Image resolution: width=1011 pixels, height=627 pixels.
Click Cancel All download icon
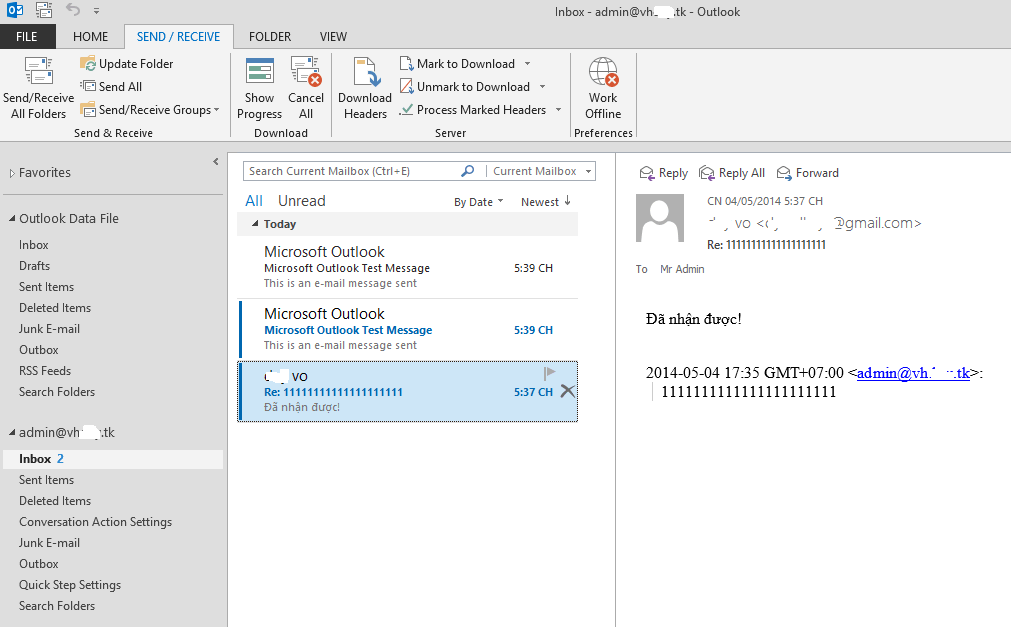(306, 73)
